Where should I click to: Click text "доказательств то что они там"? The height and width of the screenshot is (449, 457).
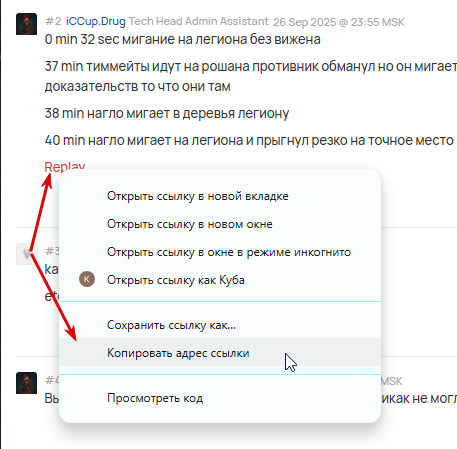pos(137,86)
